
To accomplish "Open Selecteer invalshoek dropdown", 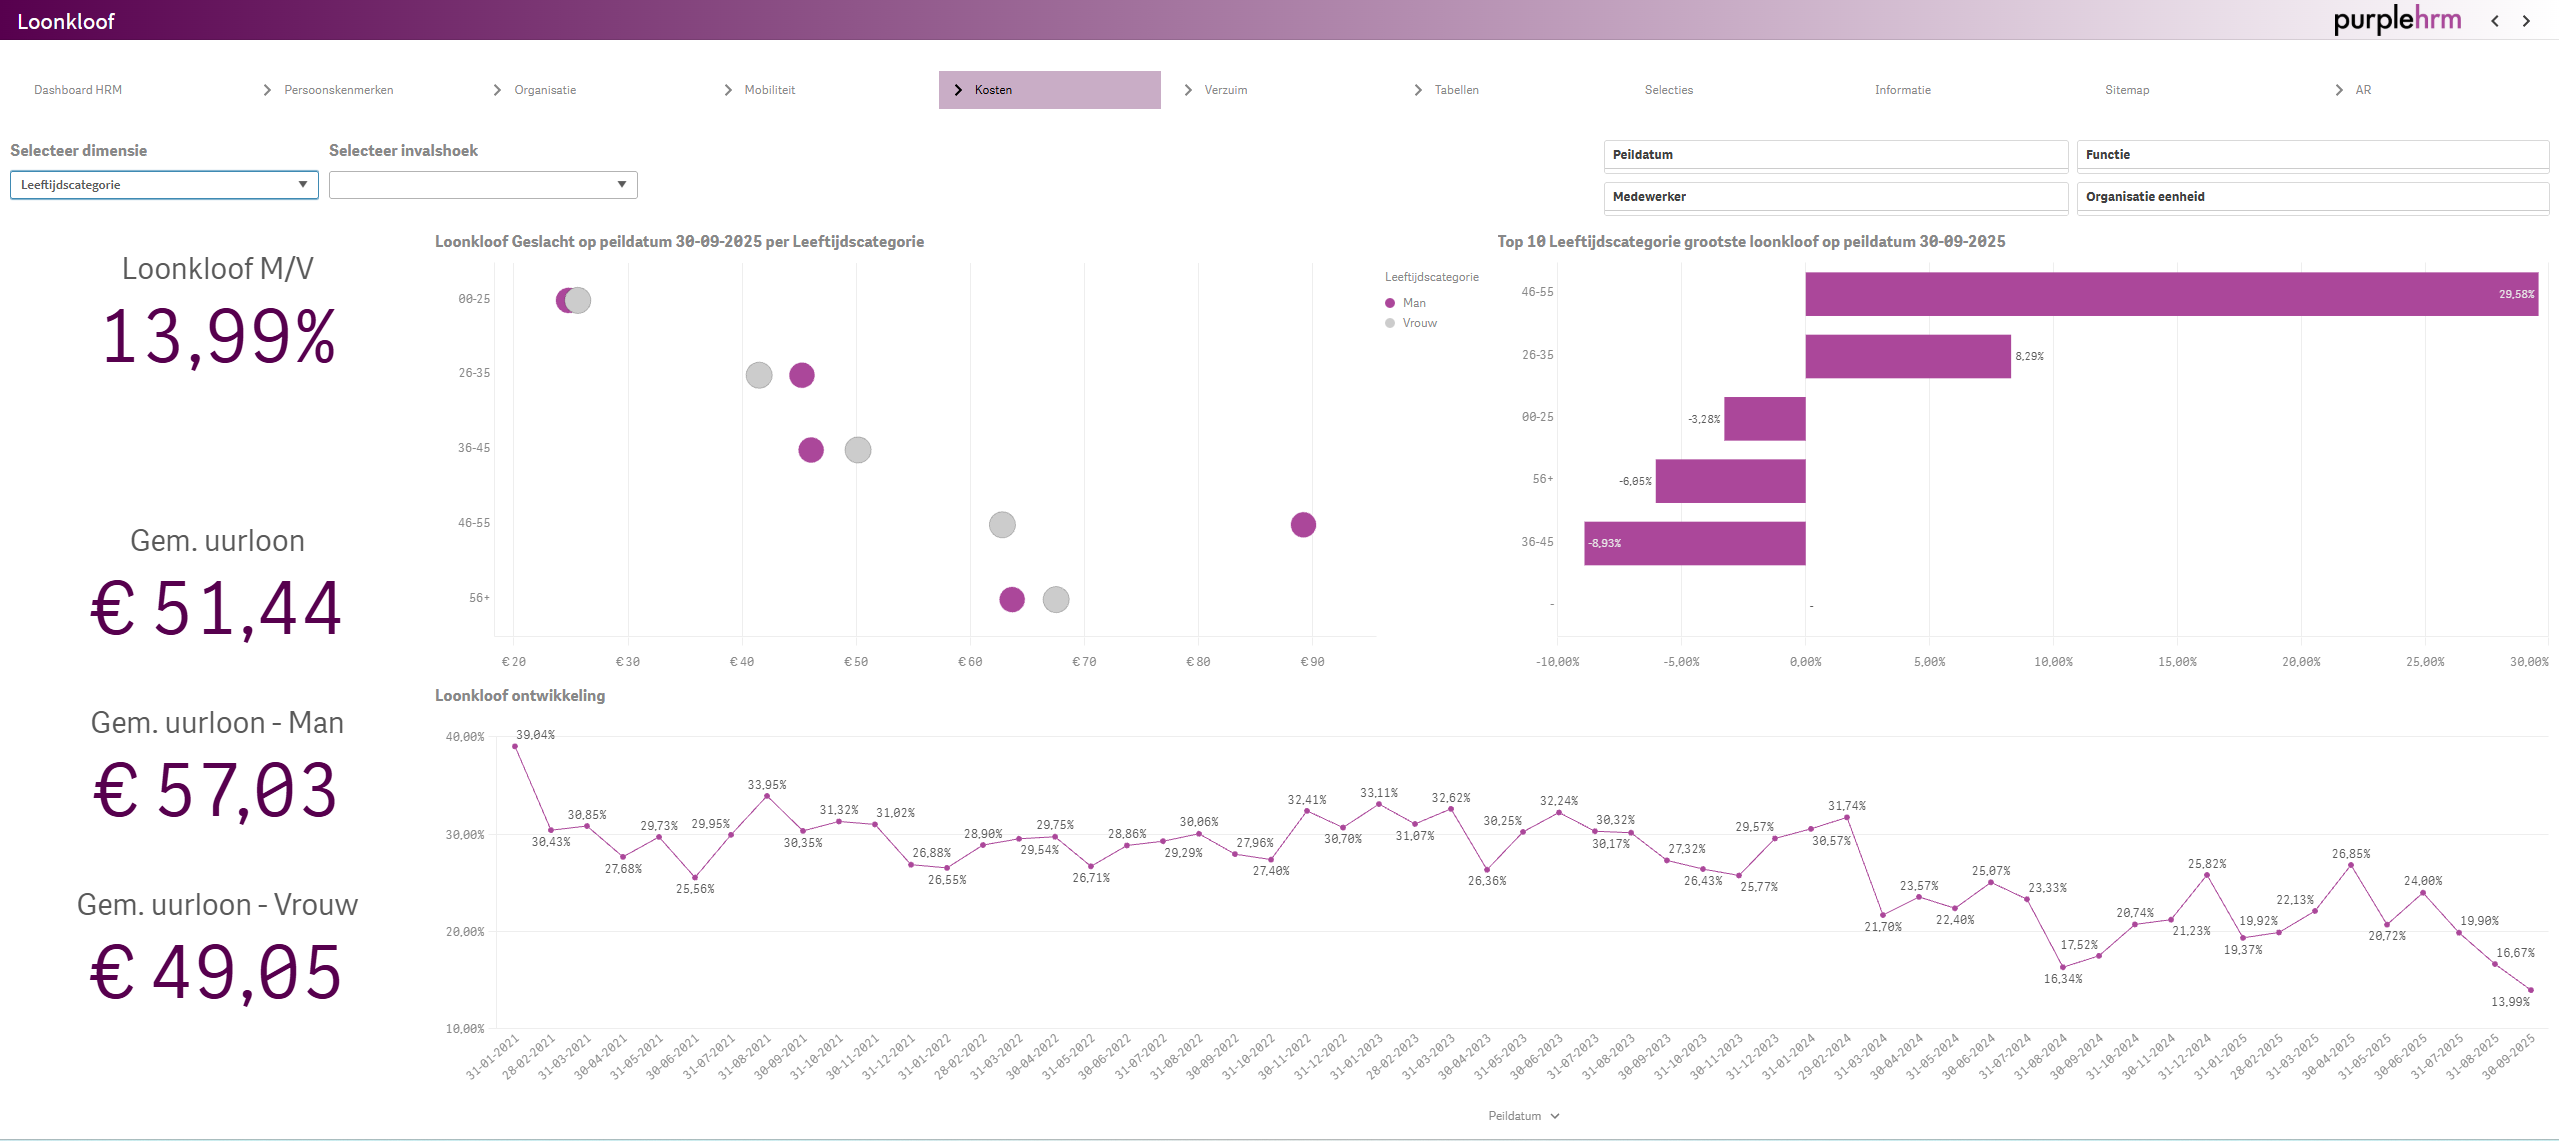I will point(483,185).
